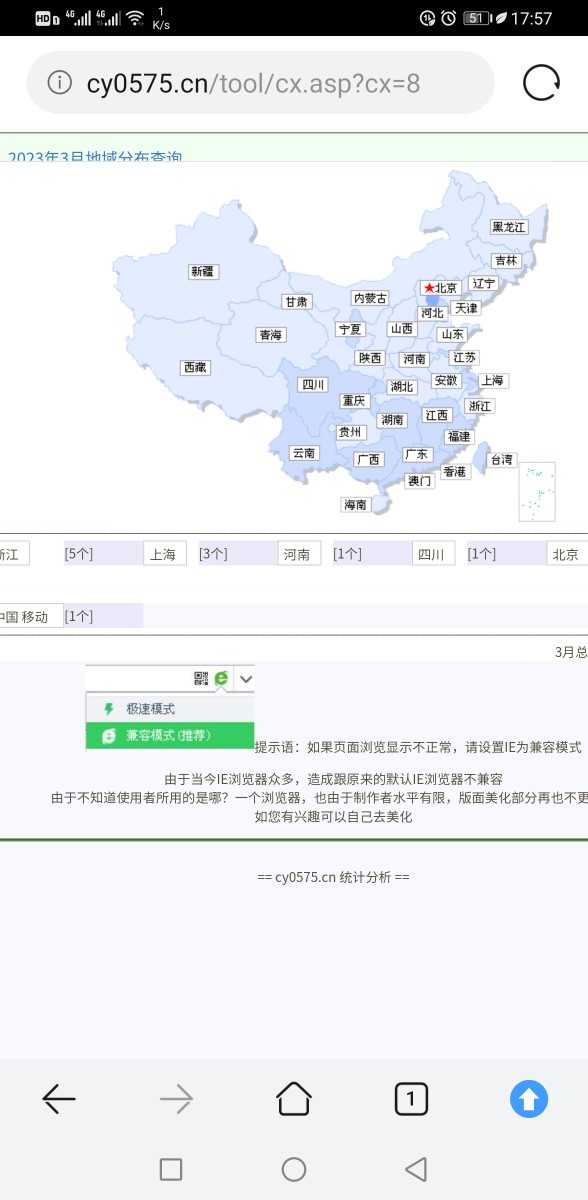Select 吉林 label on the map

pos(506,261)
